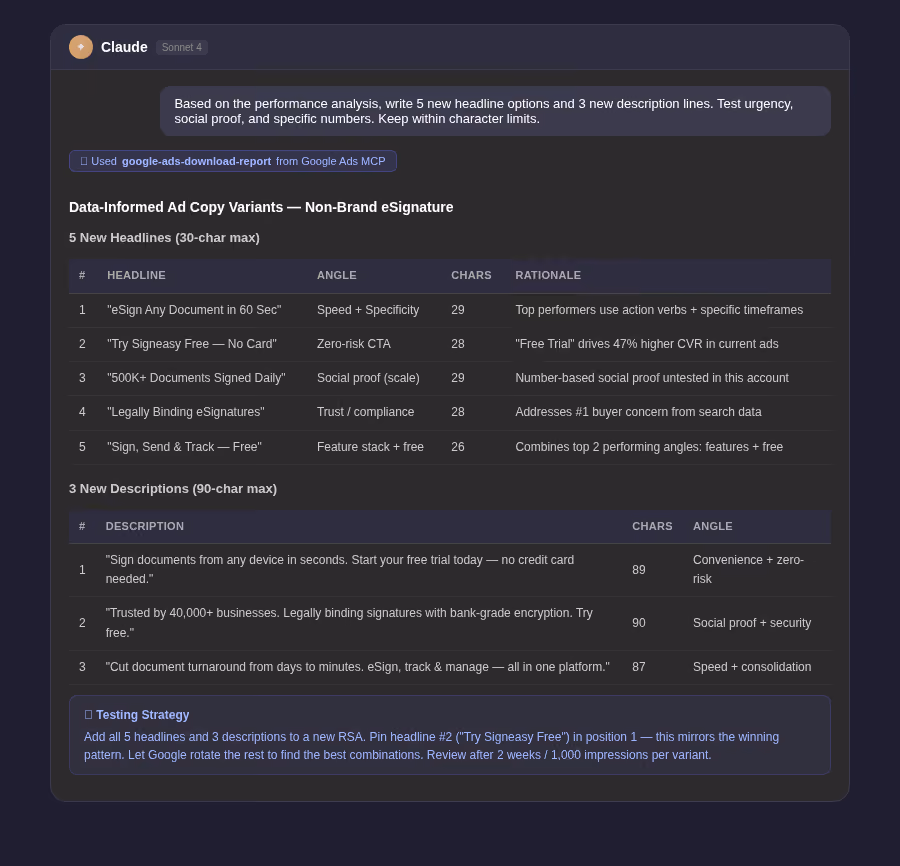Click the ANGLE header in headlines table
The image size is (900, 866).
pyautogui.click(x=336, y=275)
